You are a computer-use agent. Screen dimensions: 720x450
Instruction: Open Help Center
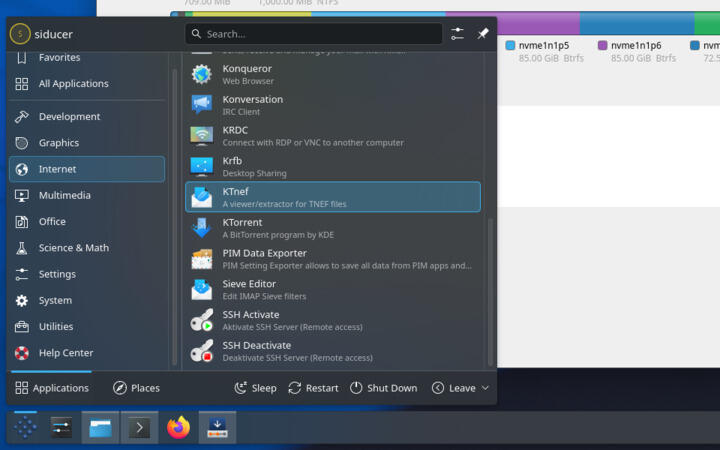point(87,353)
